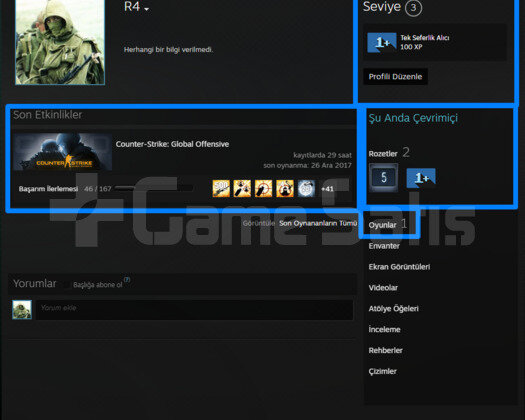Open Counter-Strike: Global Offensive title link
This screenshot has width=525, height=420.
pyautogui.click(x=172, y=144)
